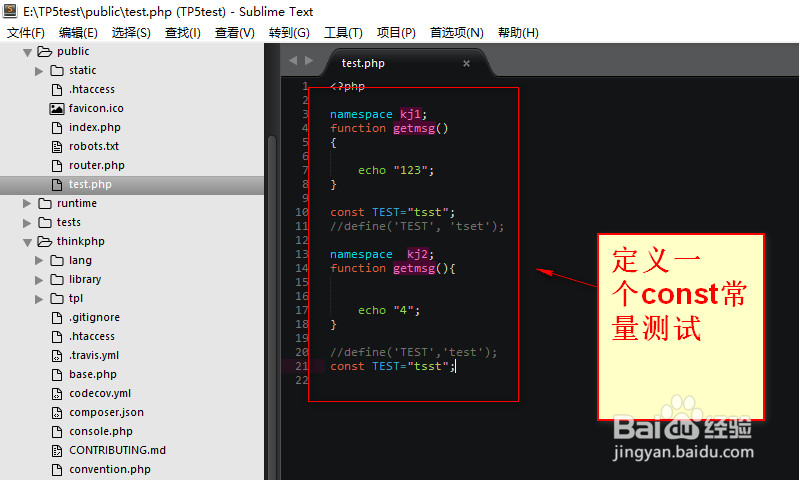Screen dimensions: 799x480
Task: Open base.php in the sidebar
Action: [x=93, y=375]
